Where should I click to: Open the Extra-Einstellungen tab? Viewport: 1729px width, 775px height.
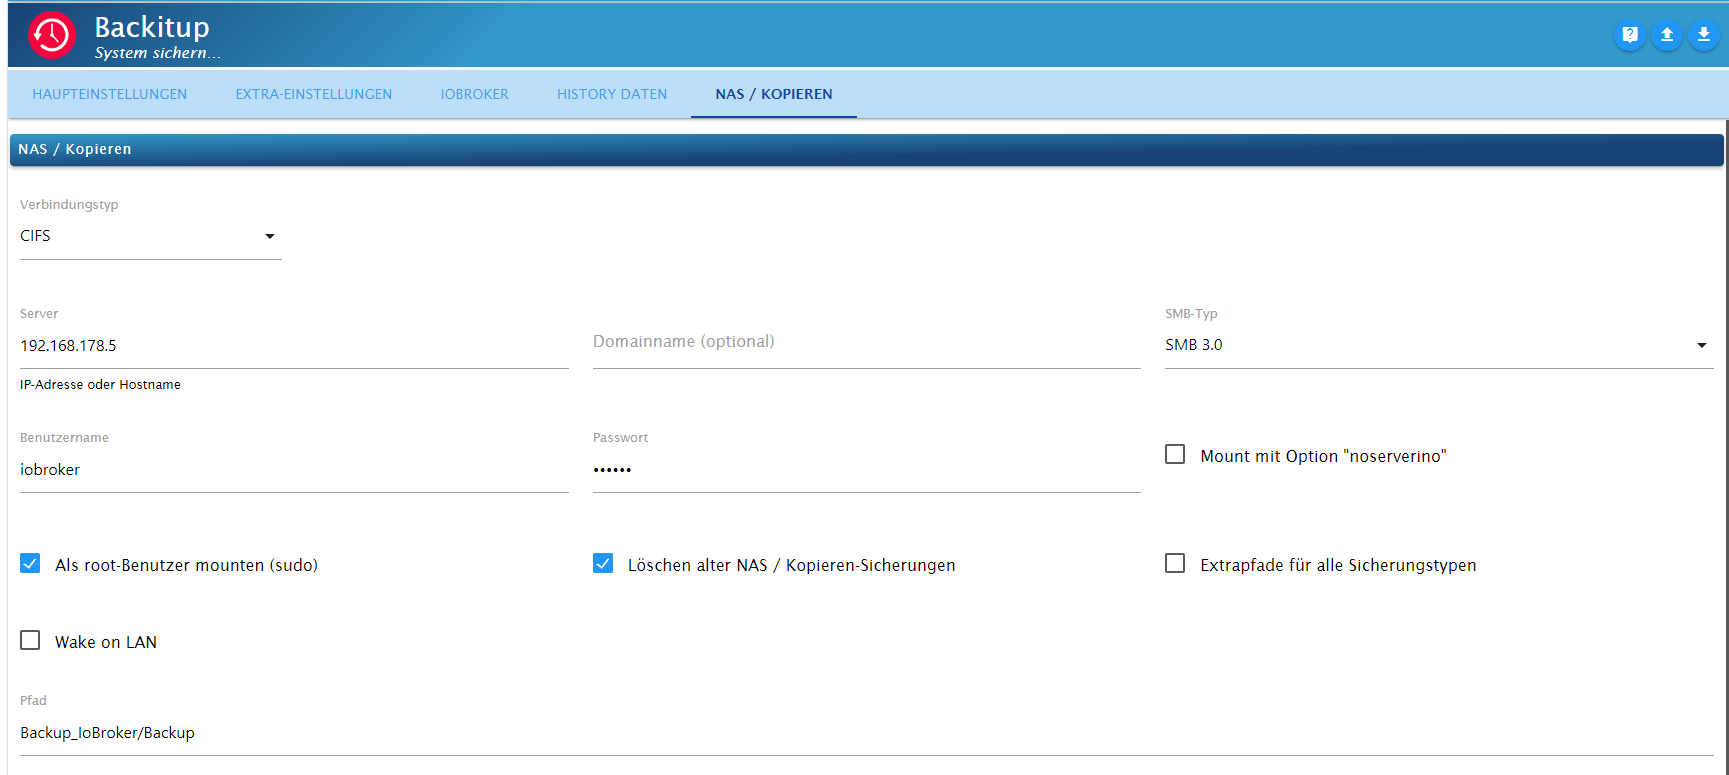pyautogui.click(x=314, y=94)
